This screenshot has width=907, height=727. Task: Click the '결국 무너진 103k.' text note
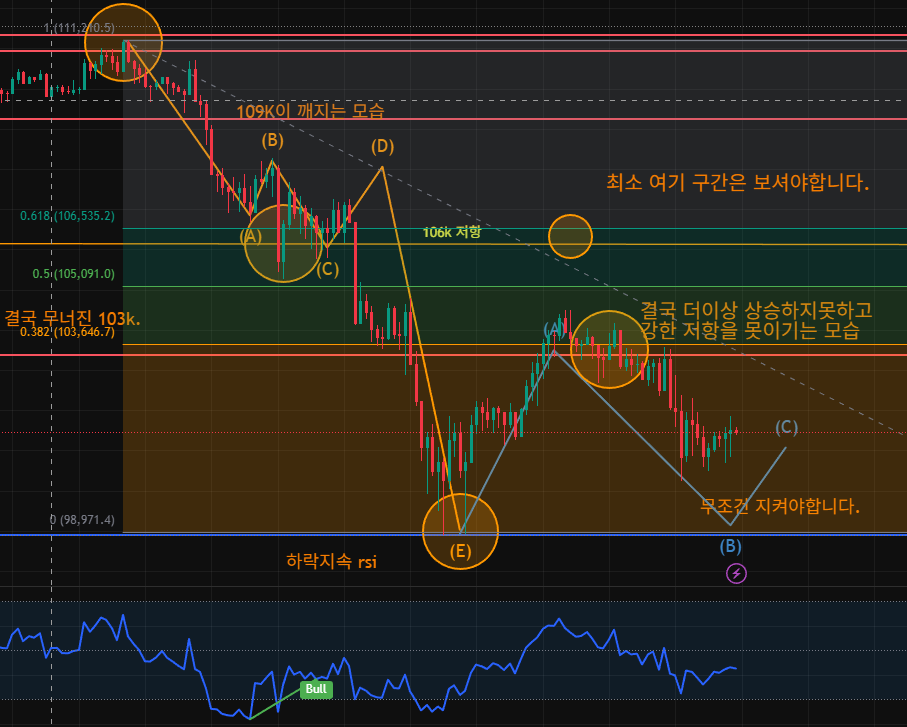pyautogui.click(x=72, y=317)
